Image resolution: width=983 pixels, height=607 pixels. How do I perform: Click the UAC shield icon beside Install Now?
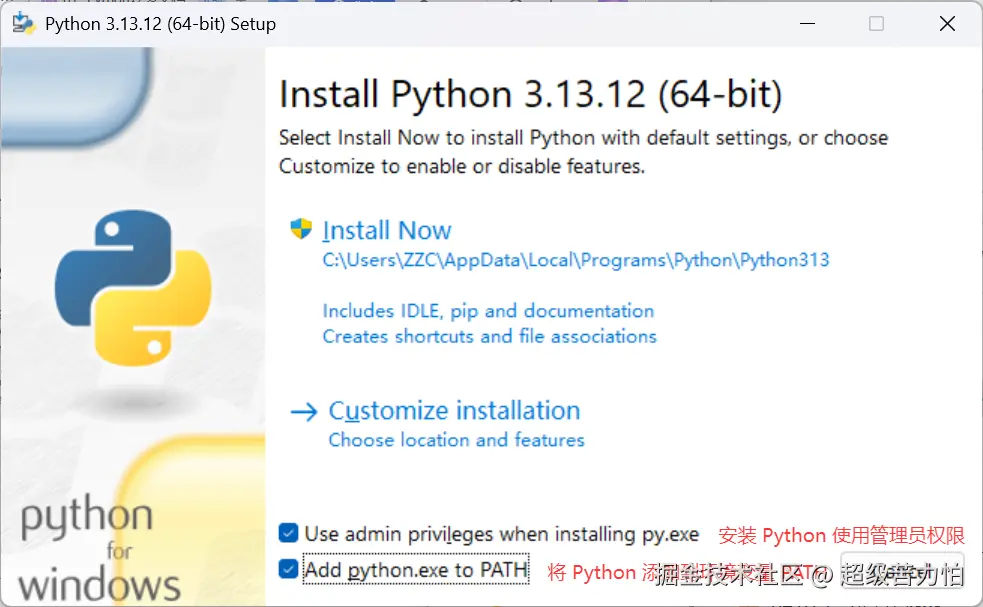(301, 229)
